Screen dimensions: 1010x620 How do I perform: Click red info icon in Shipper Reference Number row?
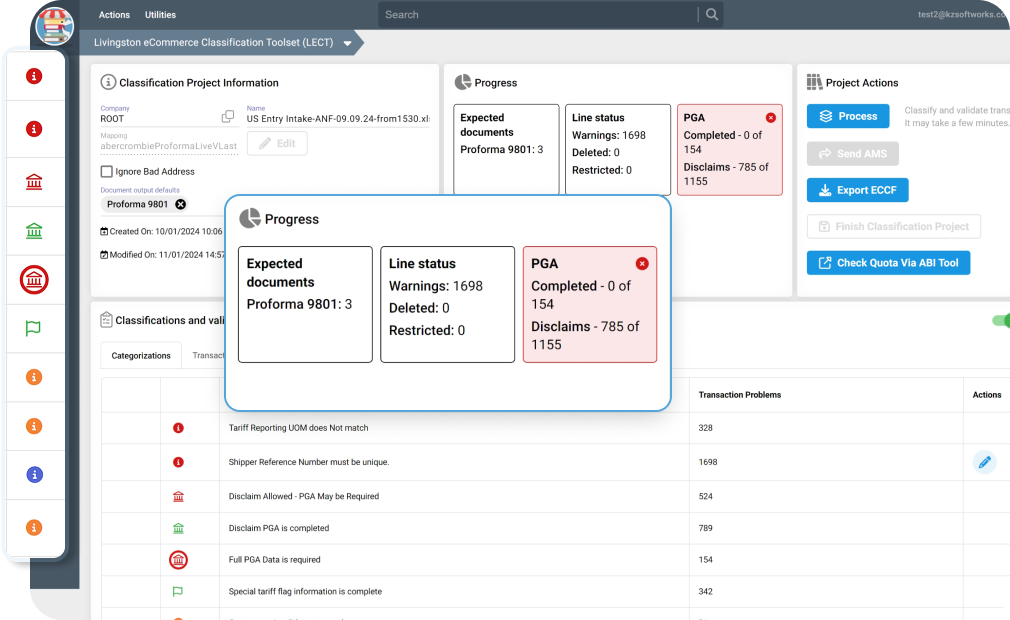coord(178,462)
